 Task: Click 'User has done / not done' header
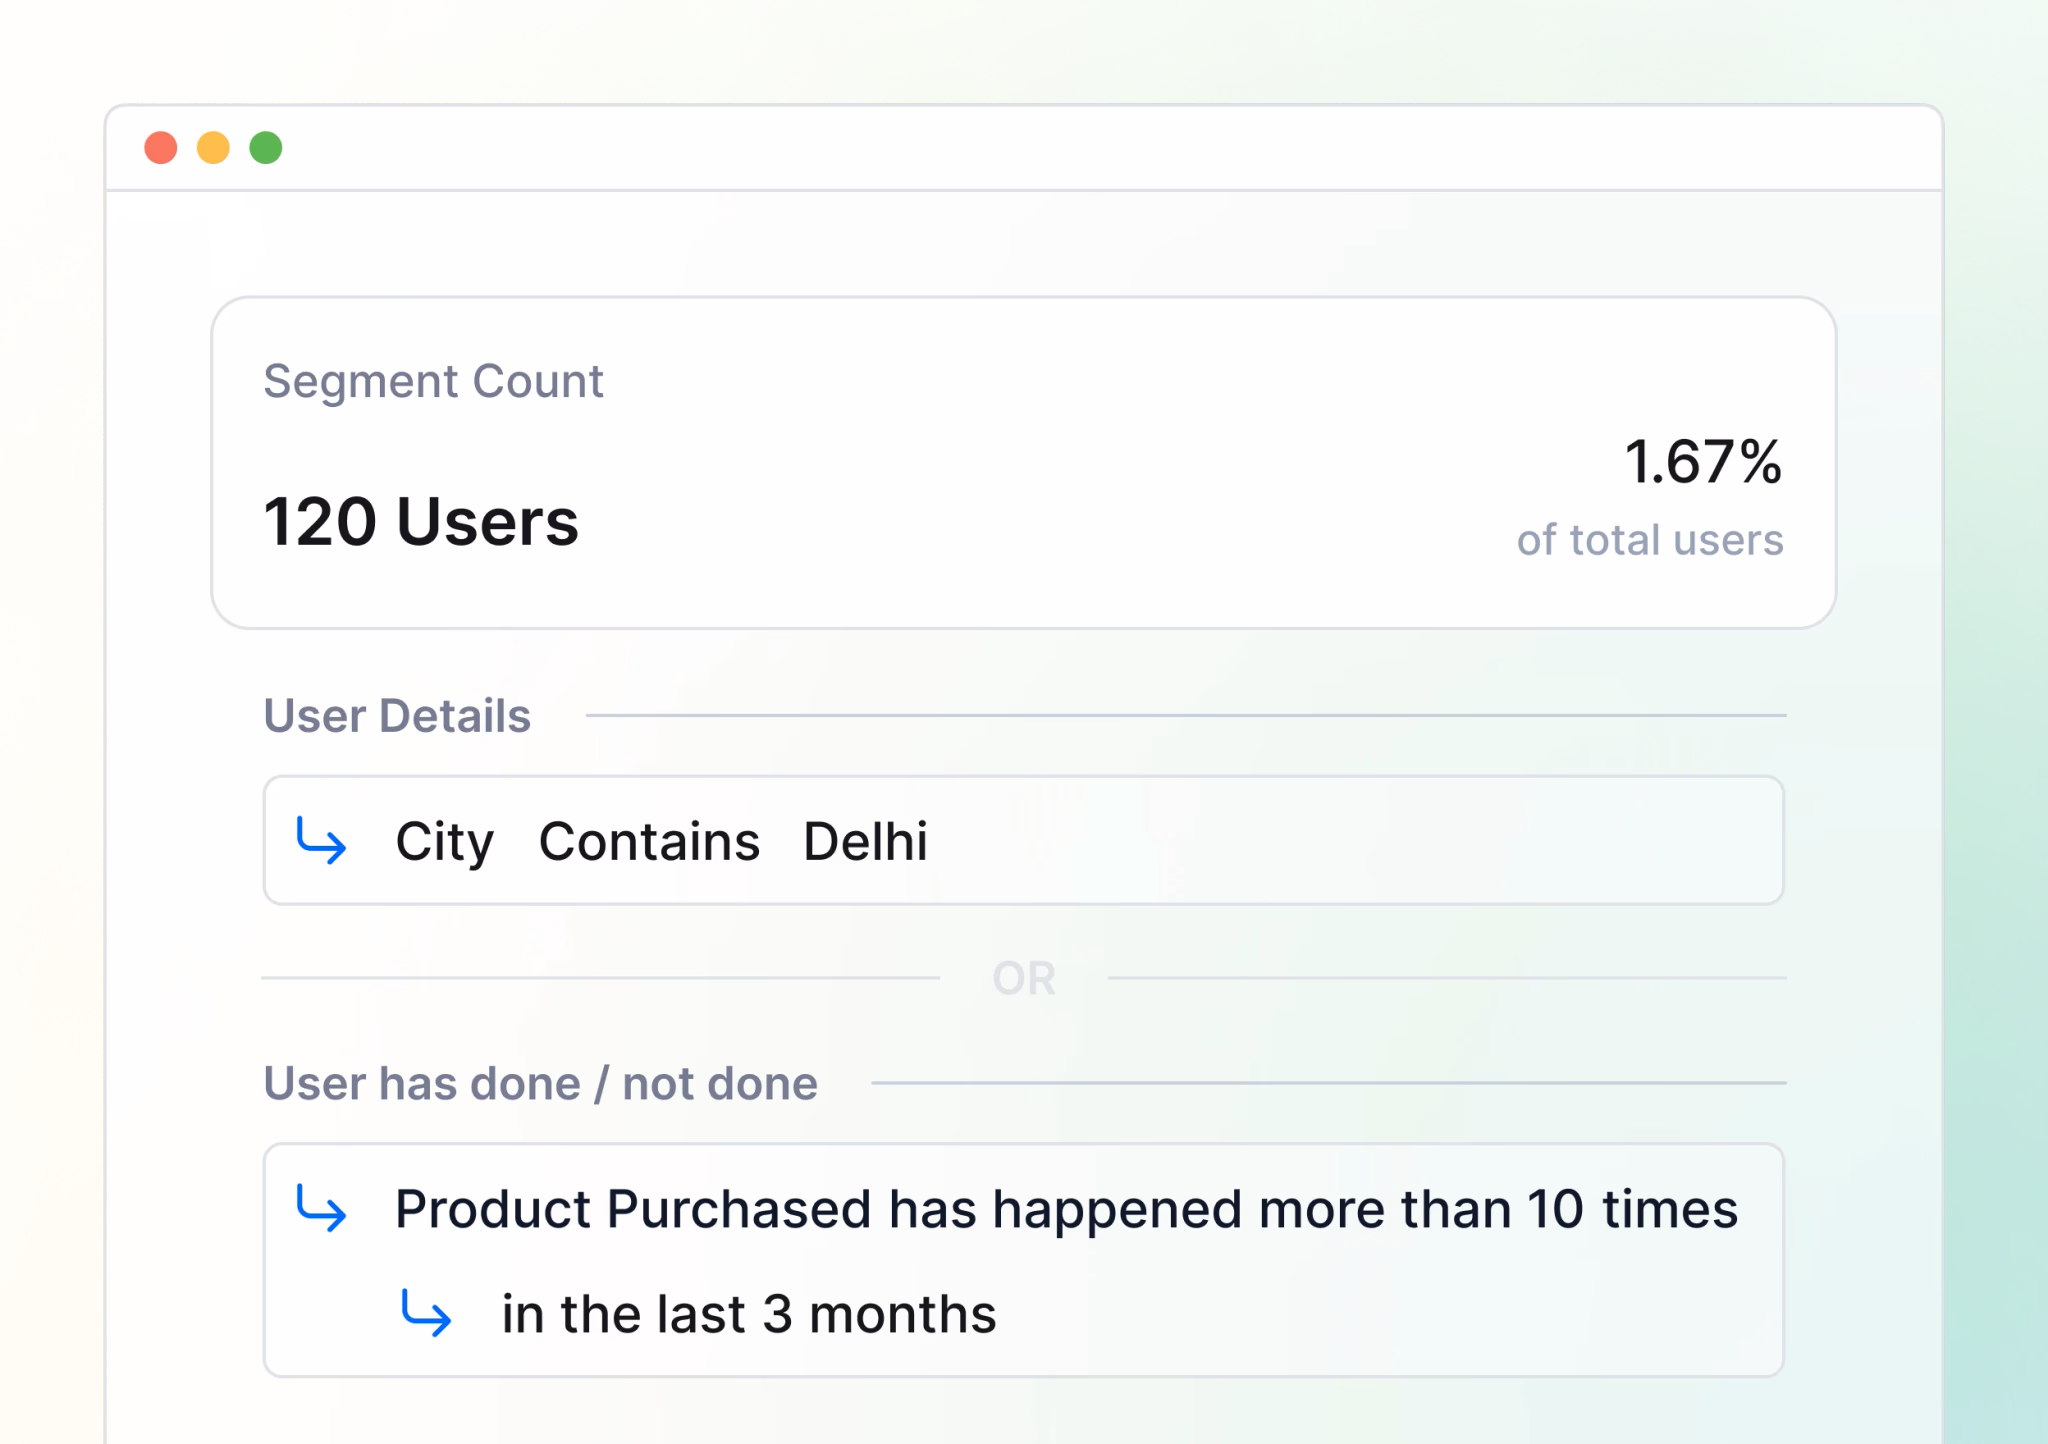click(540, 1083)
